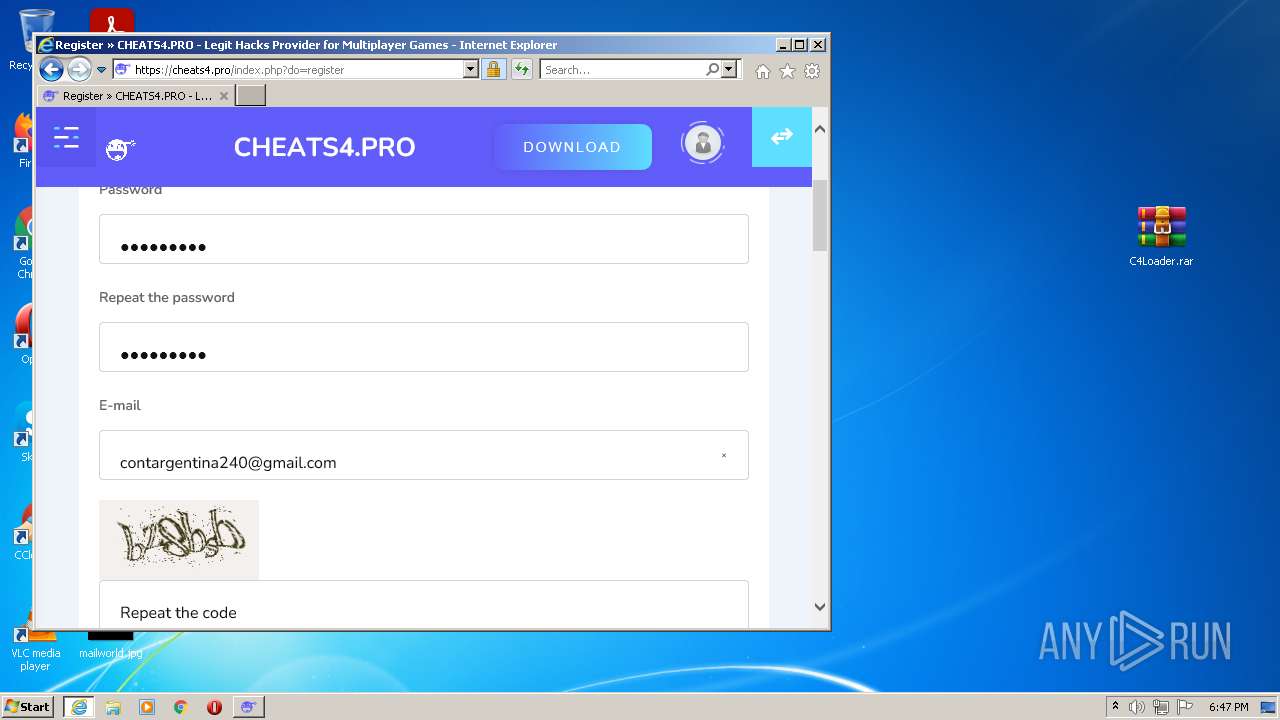Click the CHEATS4.PRO mascot logo icon
This screenshot has height=720, width=1280.
tap(120, 149)
